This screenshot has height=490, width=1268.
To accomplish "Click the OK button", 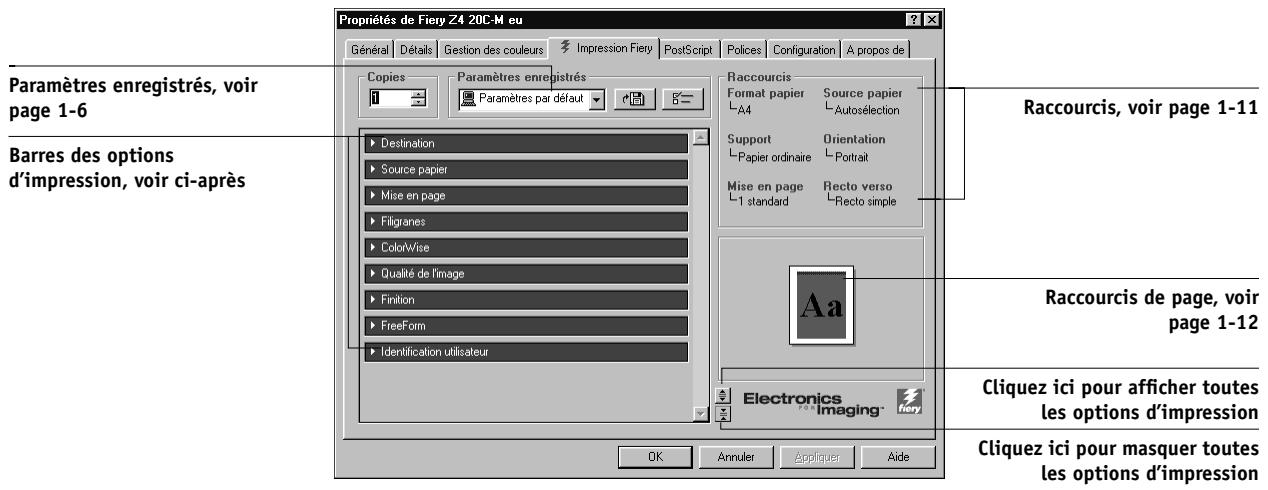I will tap(656, 457).
